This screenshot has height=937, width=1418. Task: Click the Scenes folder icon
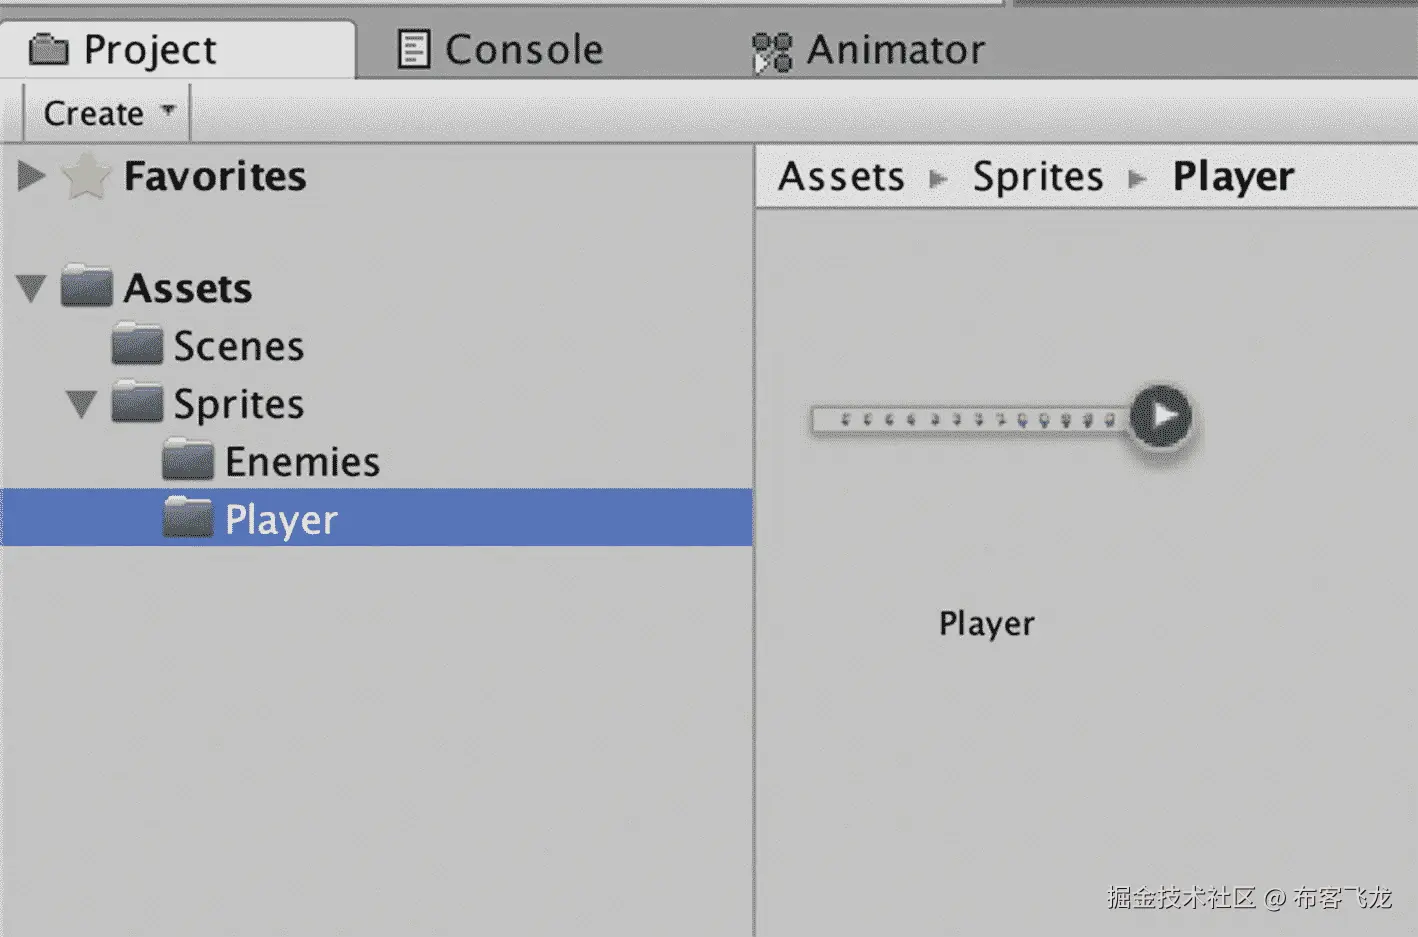click(137, 345)
